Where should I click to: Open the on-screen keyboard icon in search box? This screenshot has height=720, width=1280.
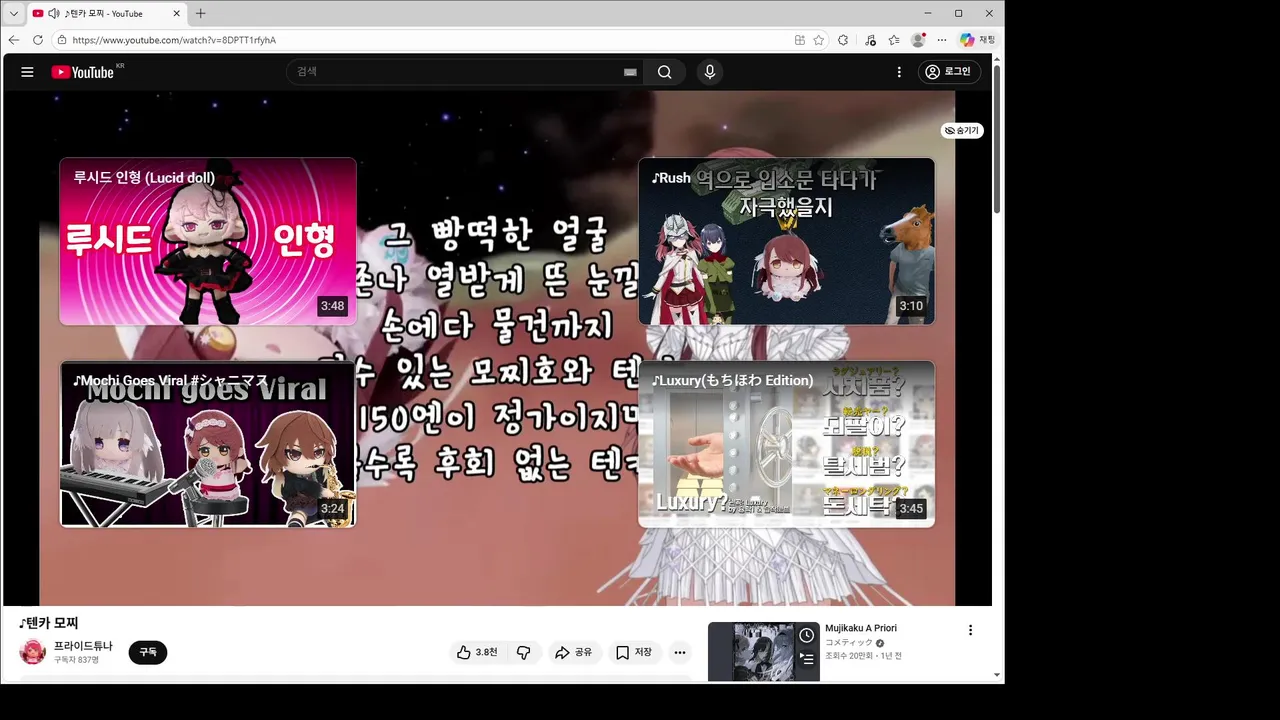click(630, 72)
